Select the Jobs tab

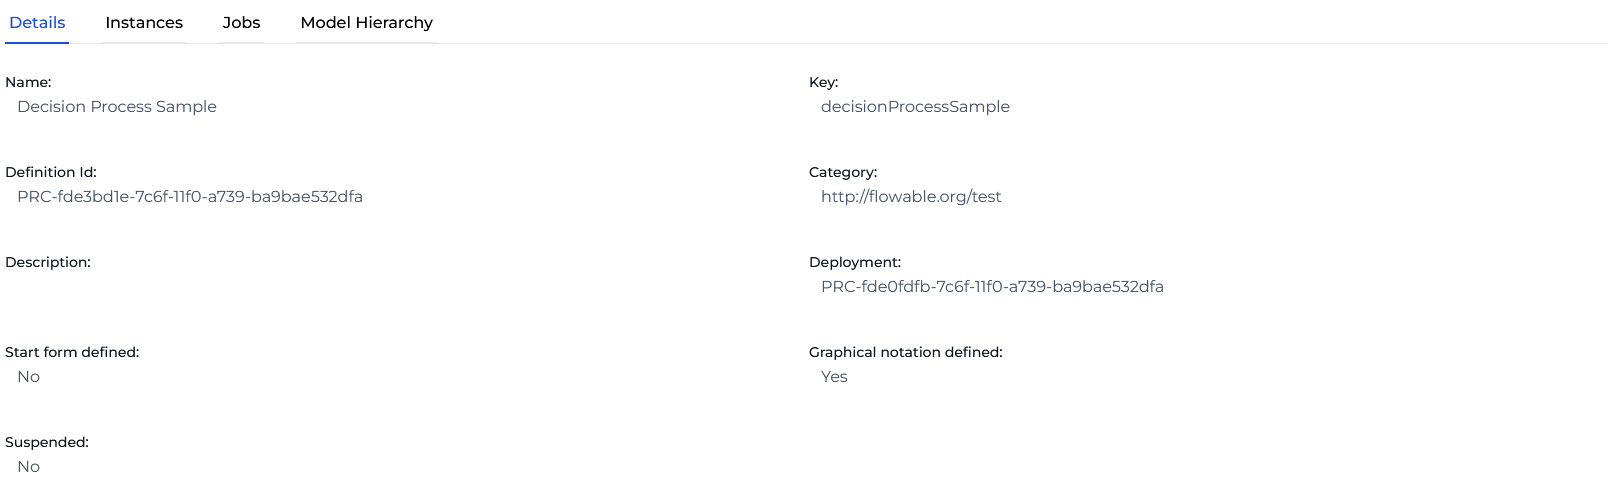(241, 22)
